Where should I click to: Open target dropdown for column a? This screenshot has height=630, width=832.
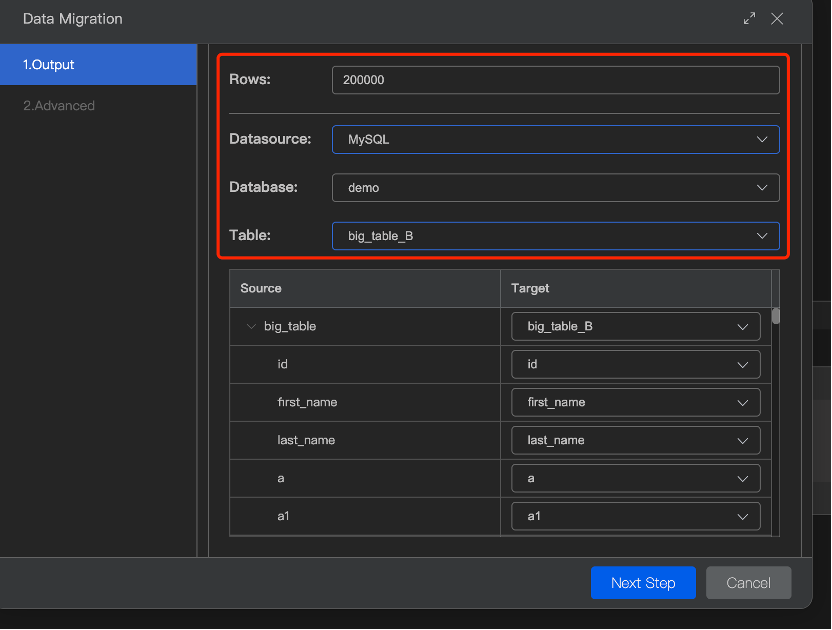(635, 478)
